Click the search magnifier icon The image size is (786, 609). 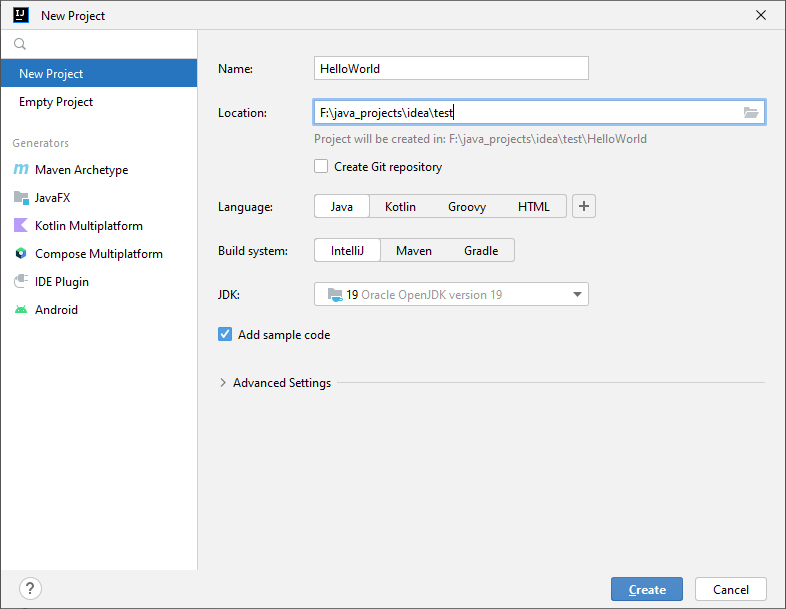pyautogui.click(x=20, y=44)
